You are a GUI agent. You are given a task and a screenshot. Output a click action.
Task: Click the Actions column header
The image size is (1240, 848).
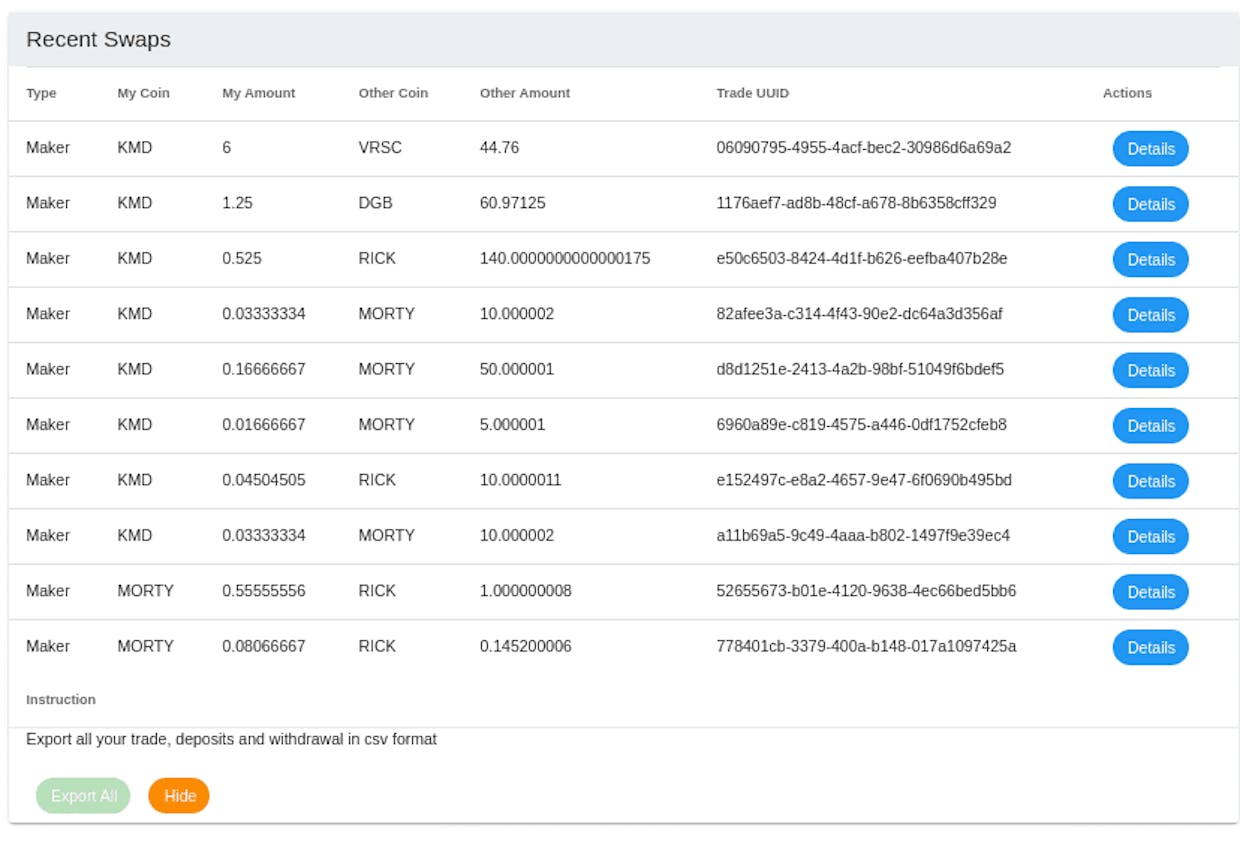point(1127,93)
